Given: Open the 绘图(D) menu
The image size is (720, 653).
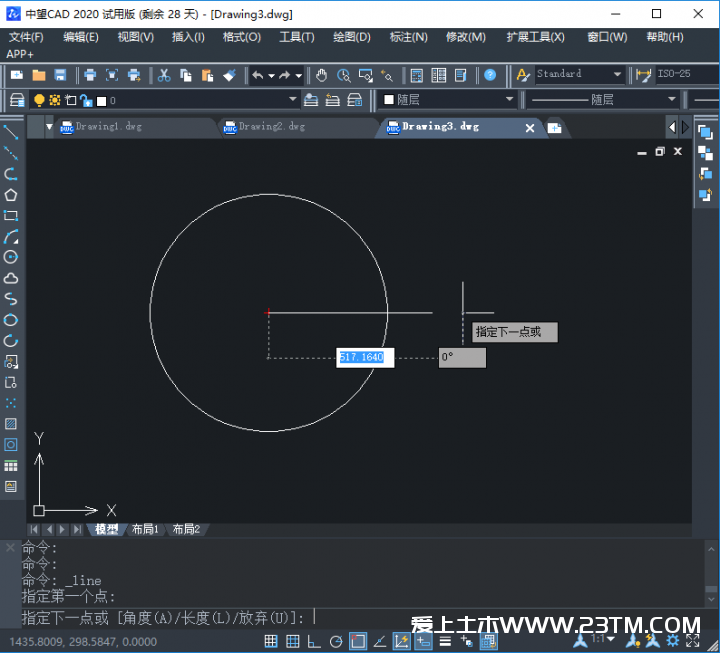Looking at the screenshot, I should pyautogui.click(x=352, y=37).
